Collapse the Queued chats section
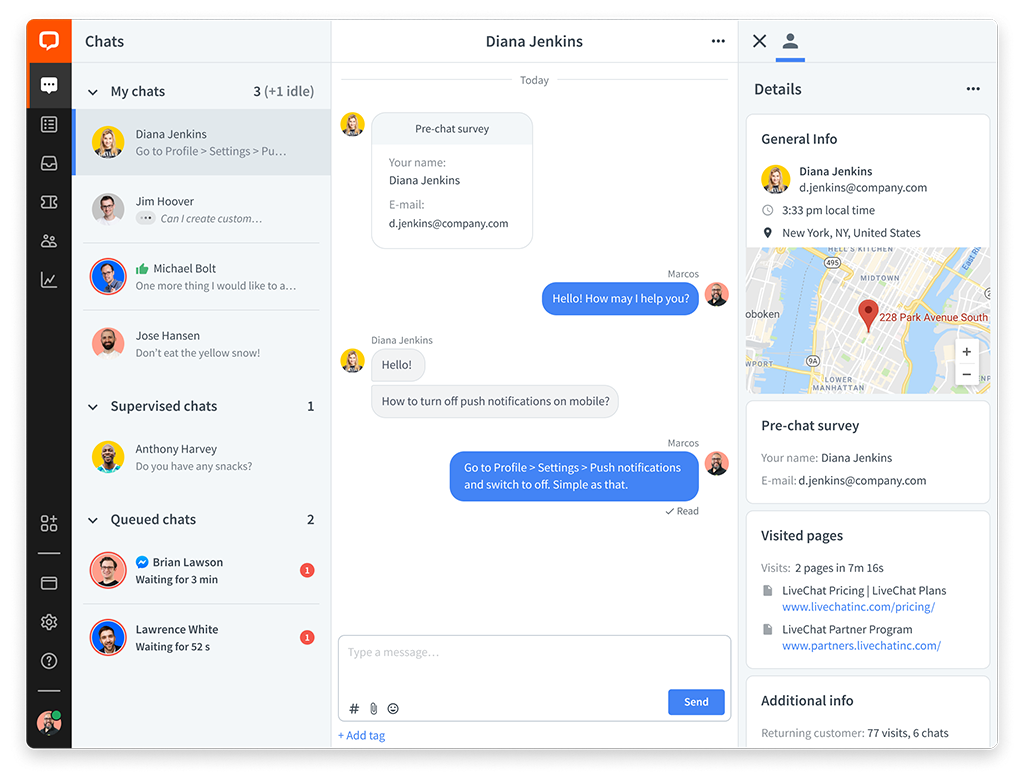Image resolution: width=1023 pixels, height=776 pixels. pyautogui.click(x=93, y=520)
